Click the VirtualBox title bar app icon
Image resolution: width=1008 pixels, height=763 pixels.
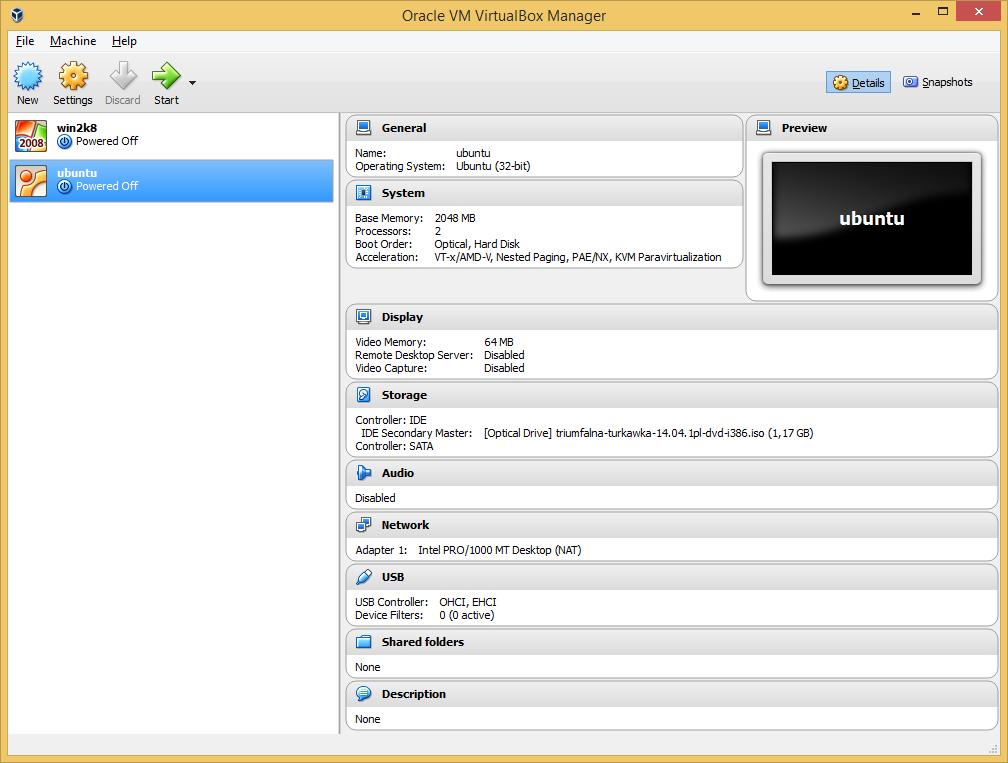17,15
